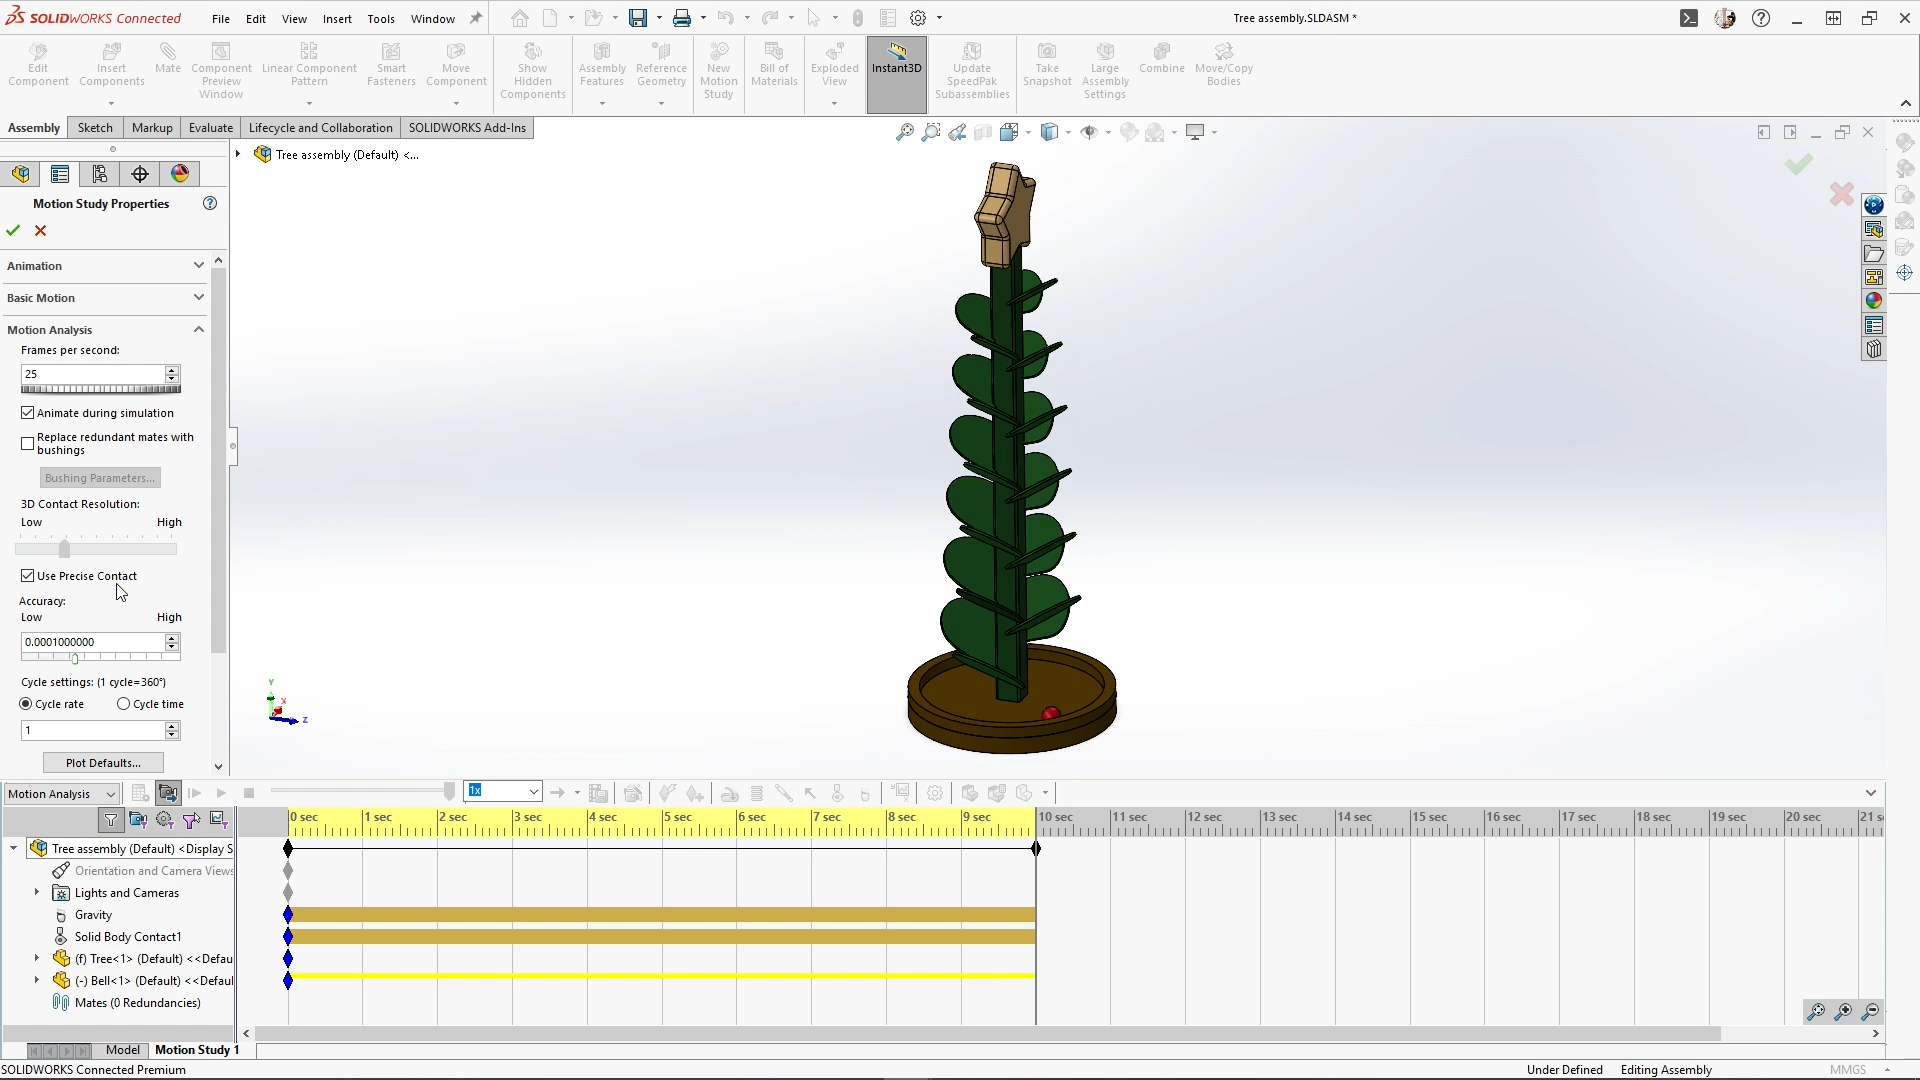This screenshot has width=1920, height=1080.
Task: Open the playback speed 1x dropdown
Action: [x=533, y=792]
